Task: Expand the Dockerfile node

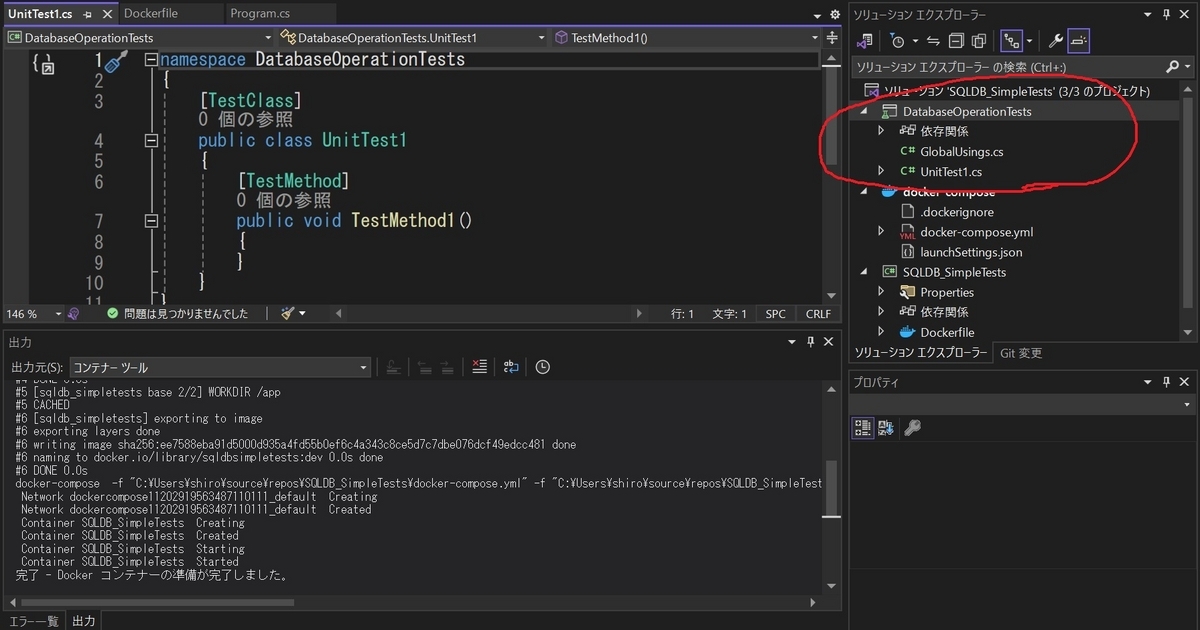Action: 881,332
